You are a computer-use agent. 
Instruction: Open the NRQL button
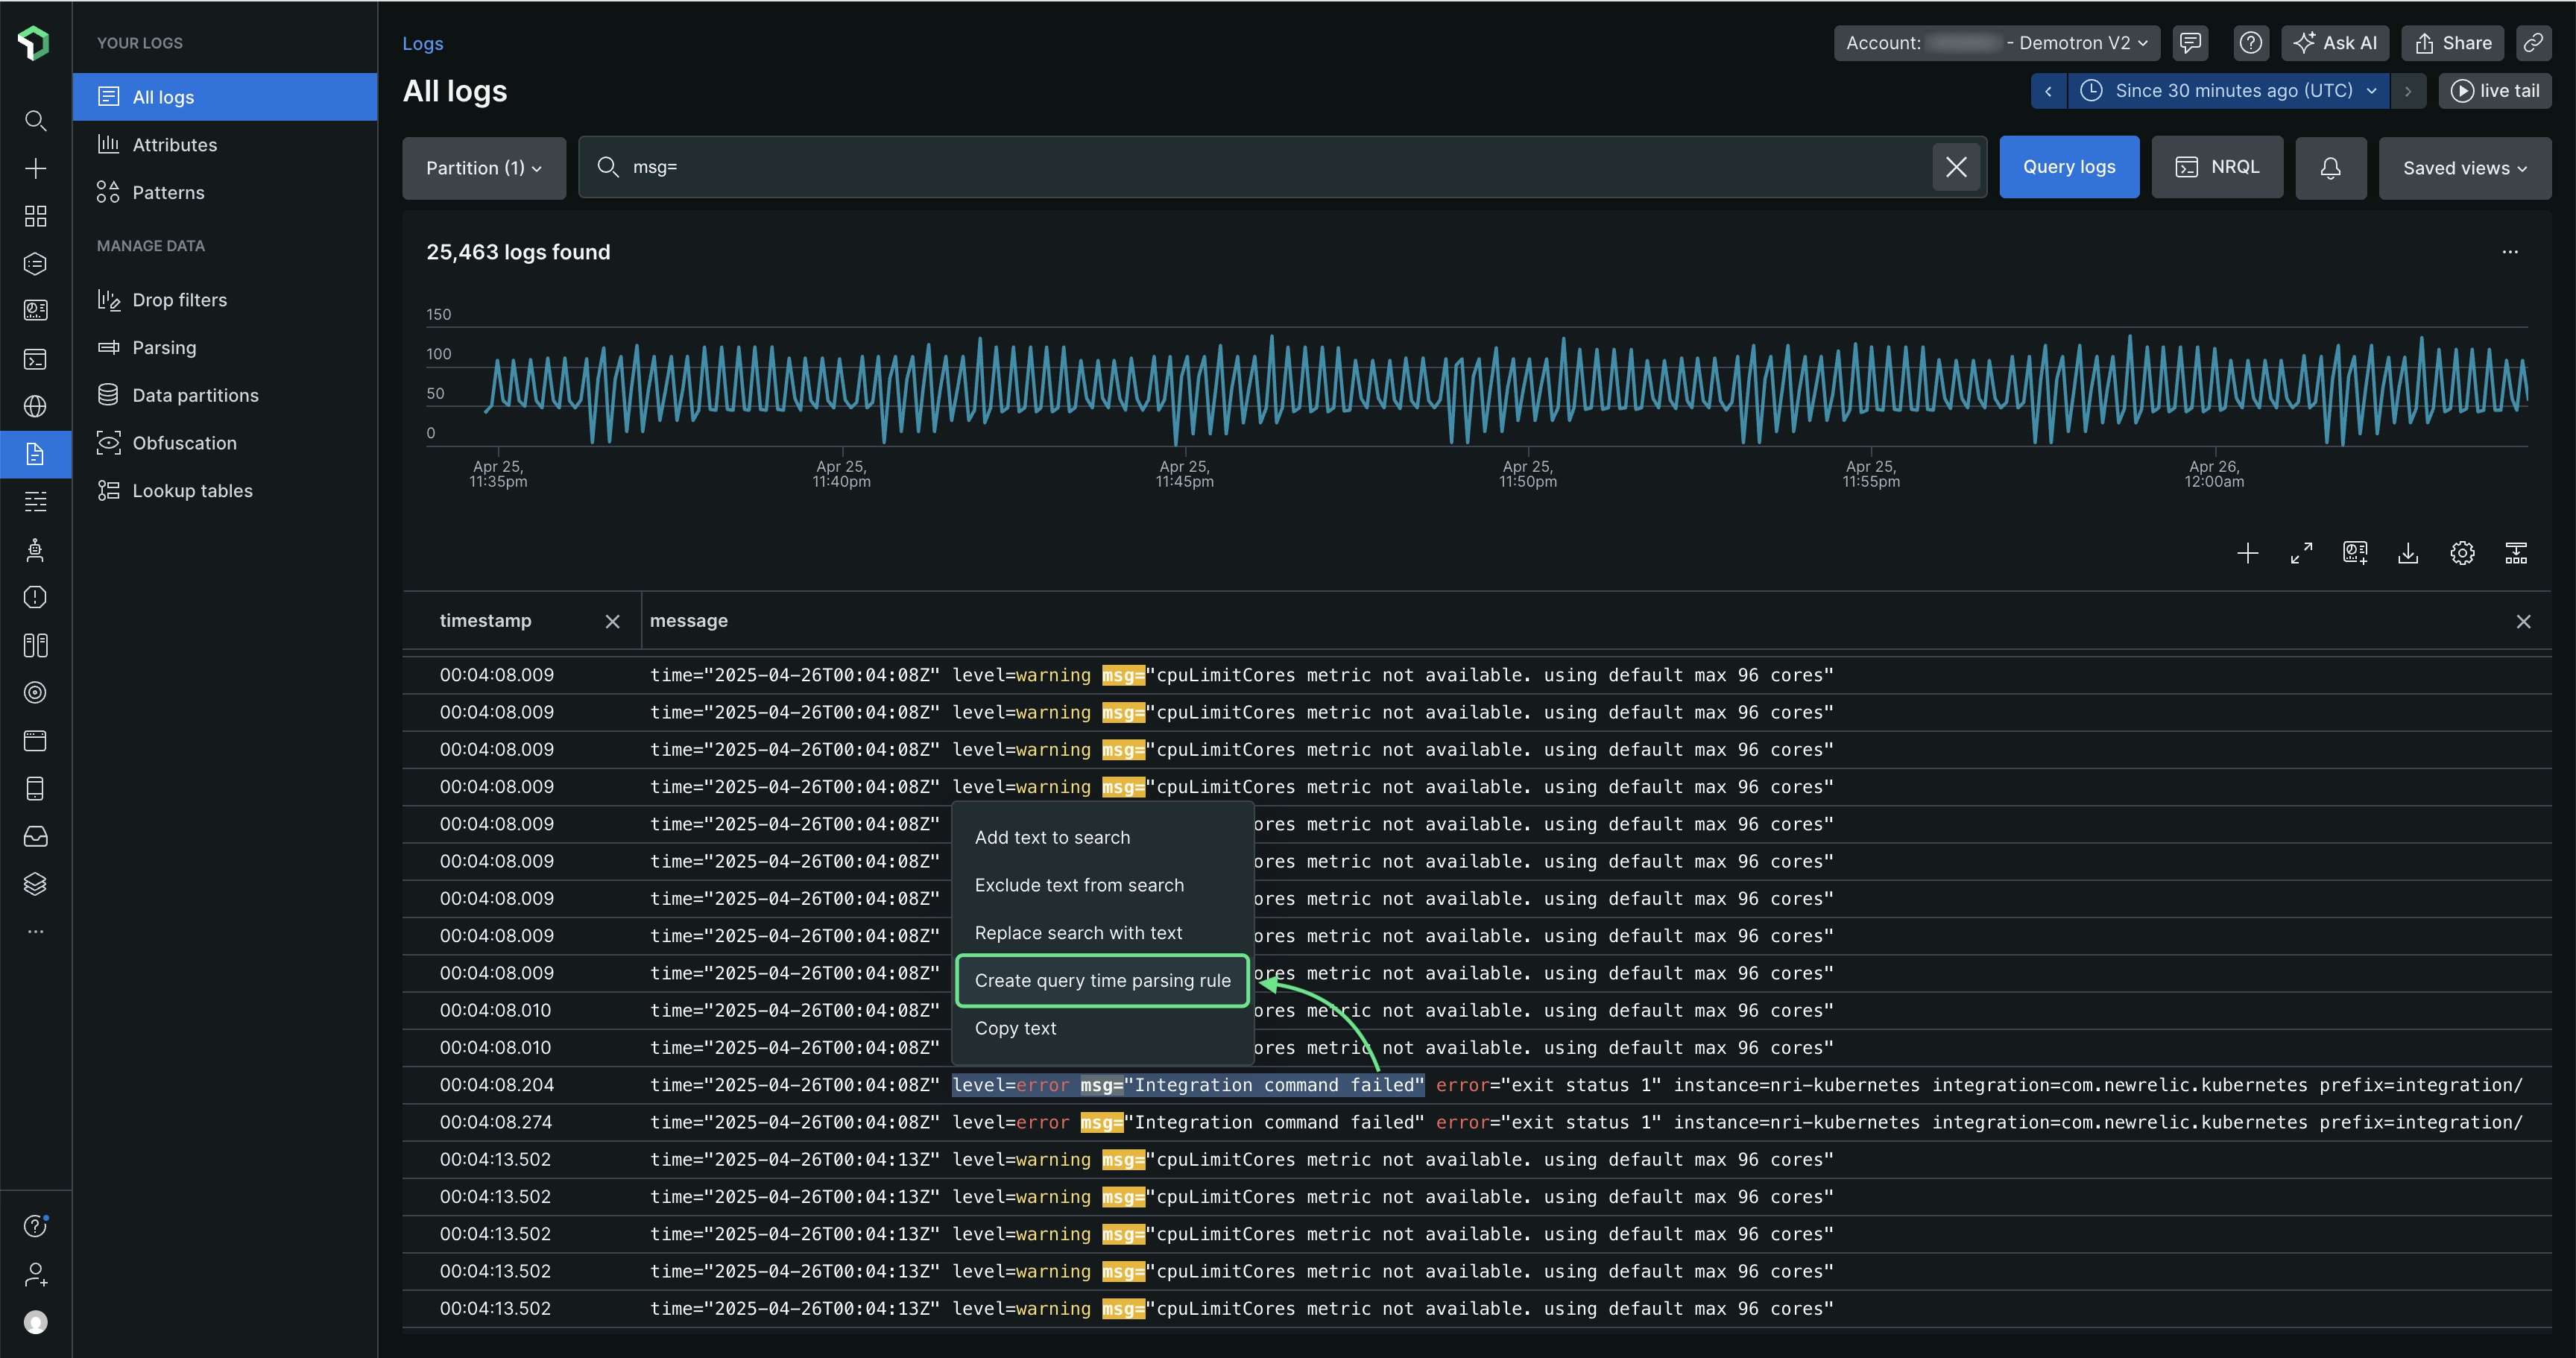click(x=2217, y=167)
